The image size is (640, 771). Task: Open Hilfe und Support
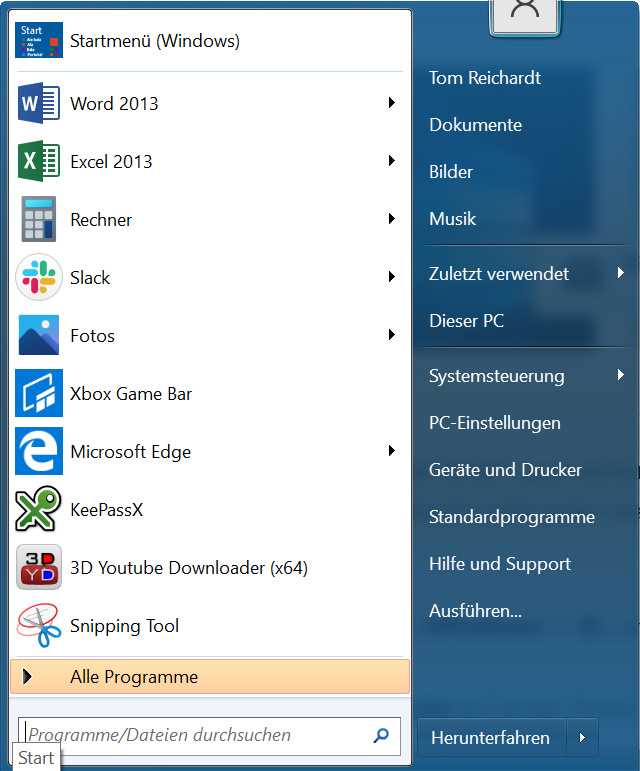click(x=500, y=564)
